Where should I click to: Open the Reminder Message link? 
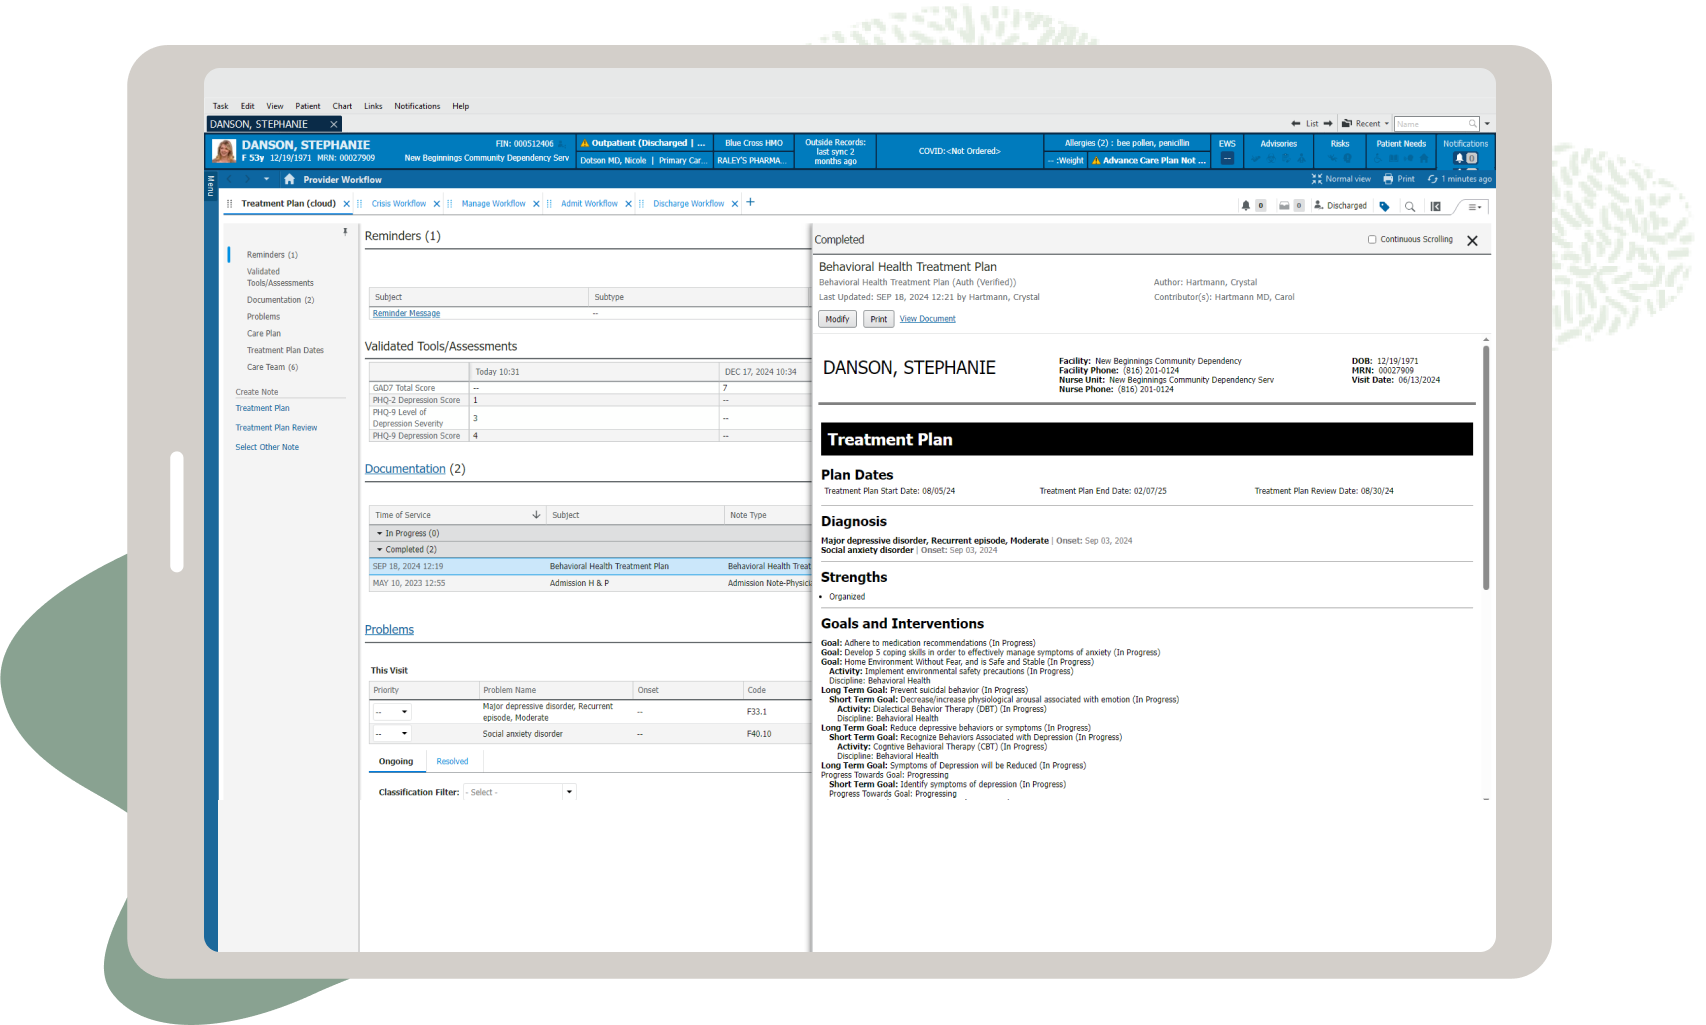[406, 314]
